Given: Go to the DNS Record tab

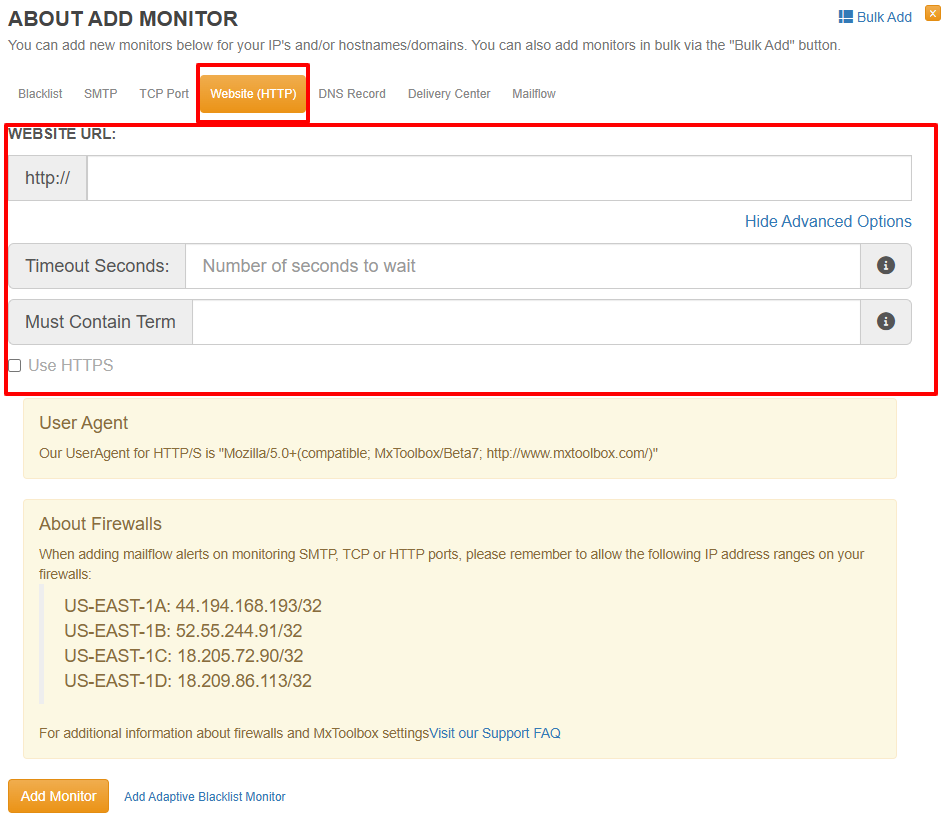Looking at the screenshot, I should pyautogui.click(x=352, y=94).
